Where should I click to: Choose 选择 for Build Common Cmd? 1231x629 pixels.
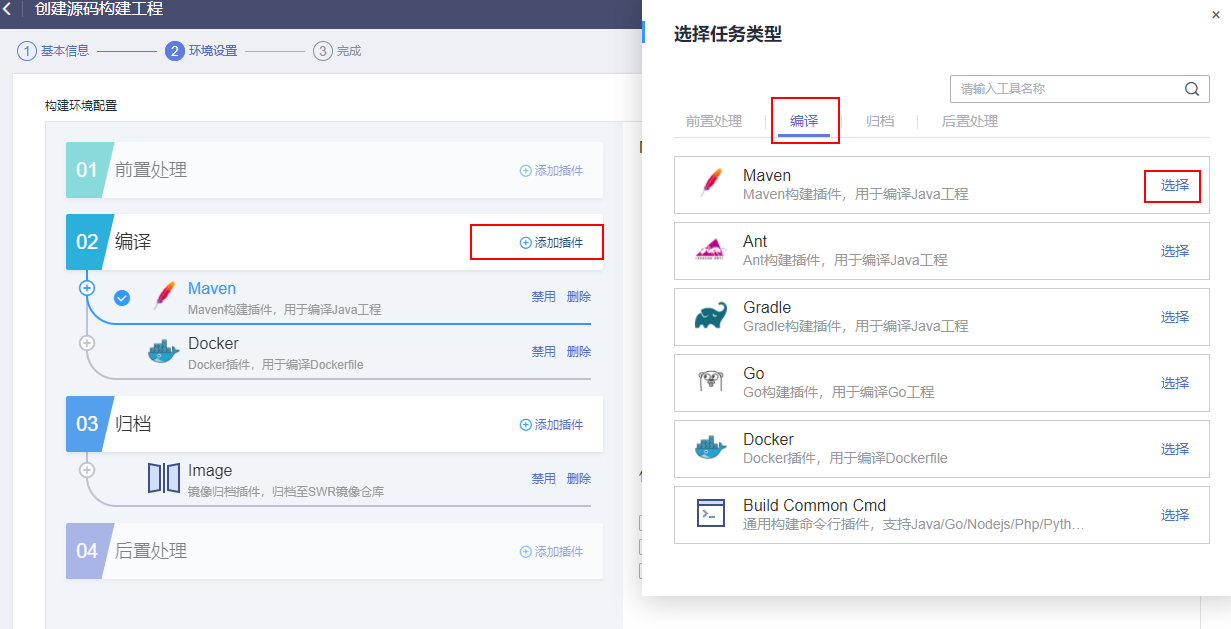click(x=1175, y=515)
